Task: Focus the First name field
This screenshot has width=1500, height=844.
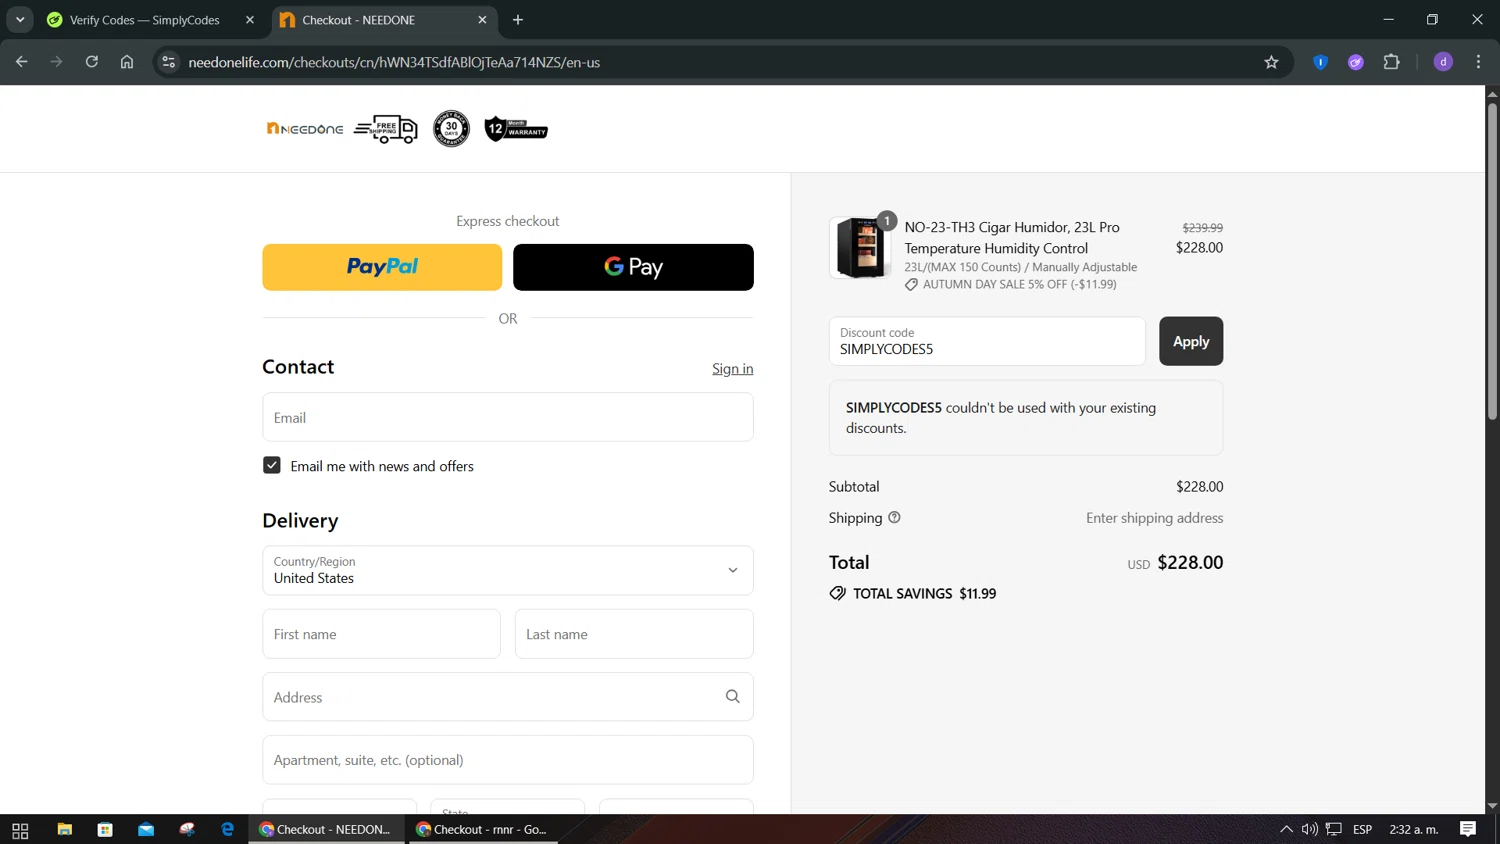Action: [381, 634]
